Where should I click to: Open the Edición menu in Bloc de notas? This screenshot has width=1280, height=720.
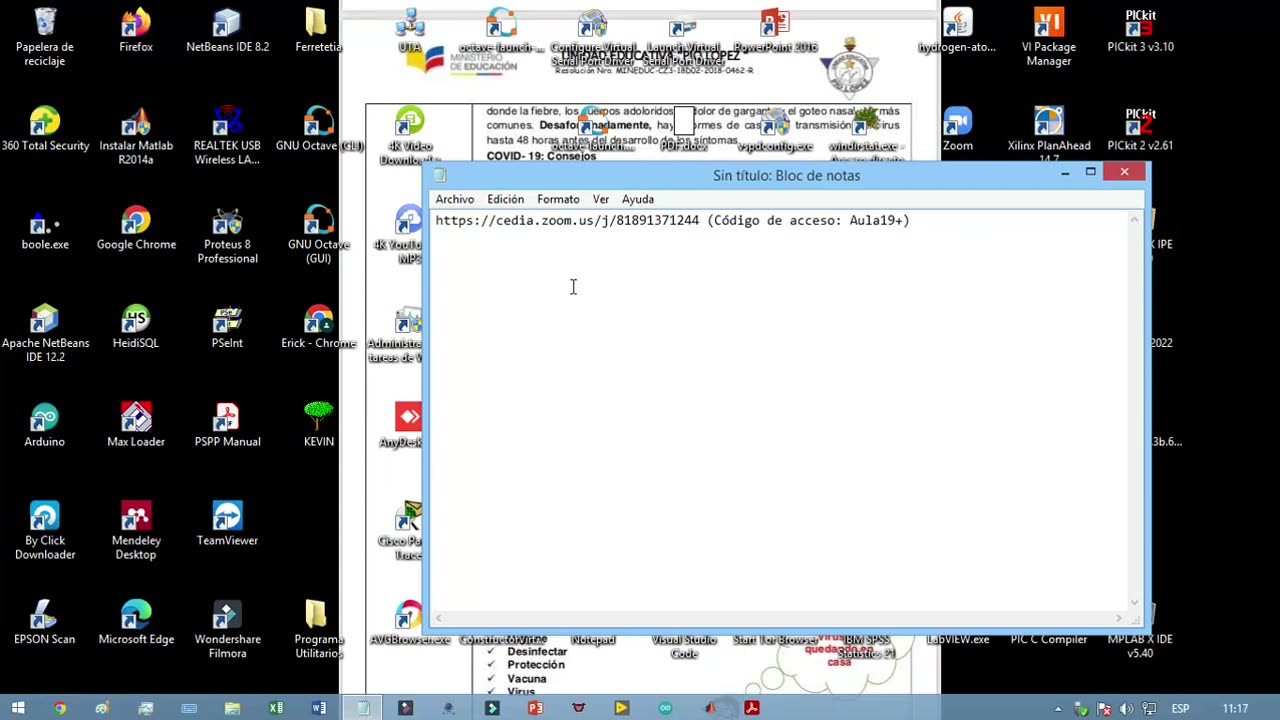[505, 199]
